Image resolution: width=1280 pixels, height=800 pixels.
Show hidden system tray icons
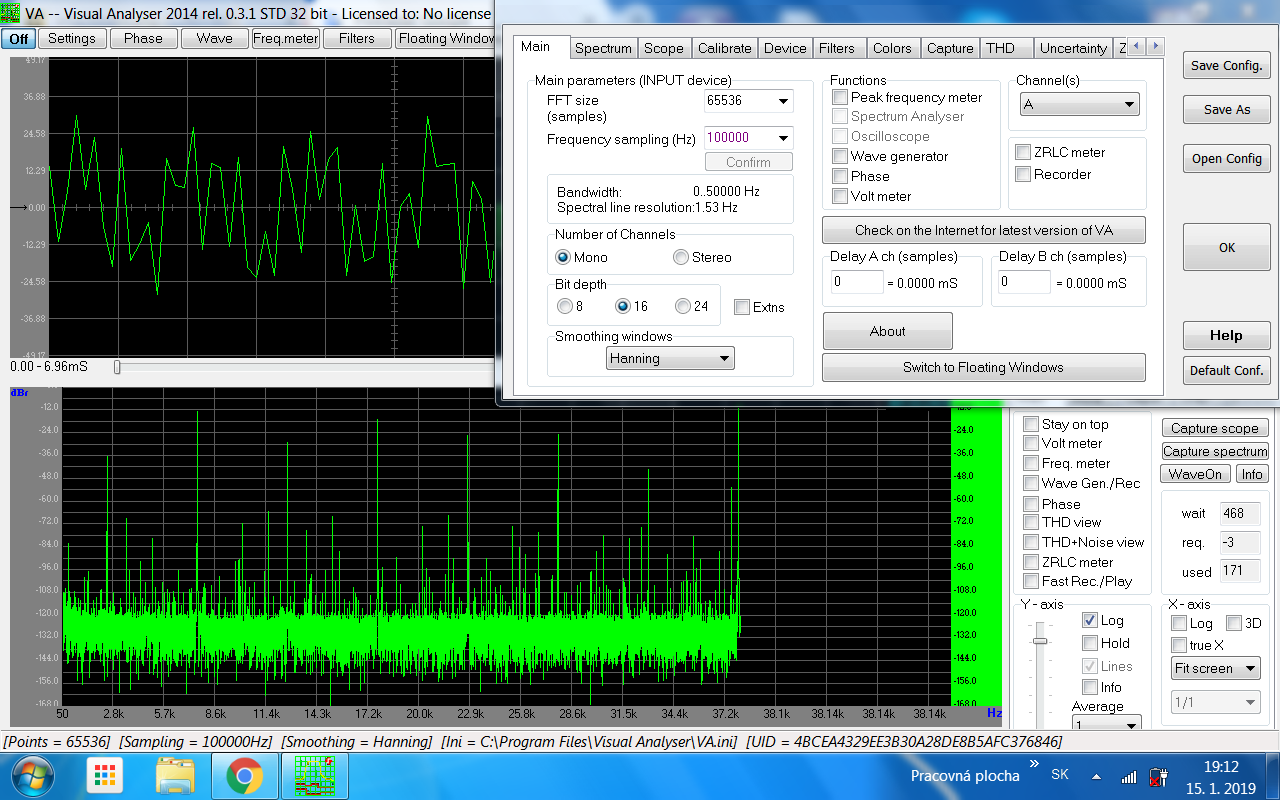tap(1096, 777)
